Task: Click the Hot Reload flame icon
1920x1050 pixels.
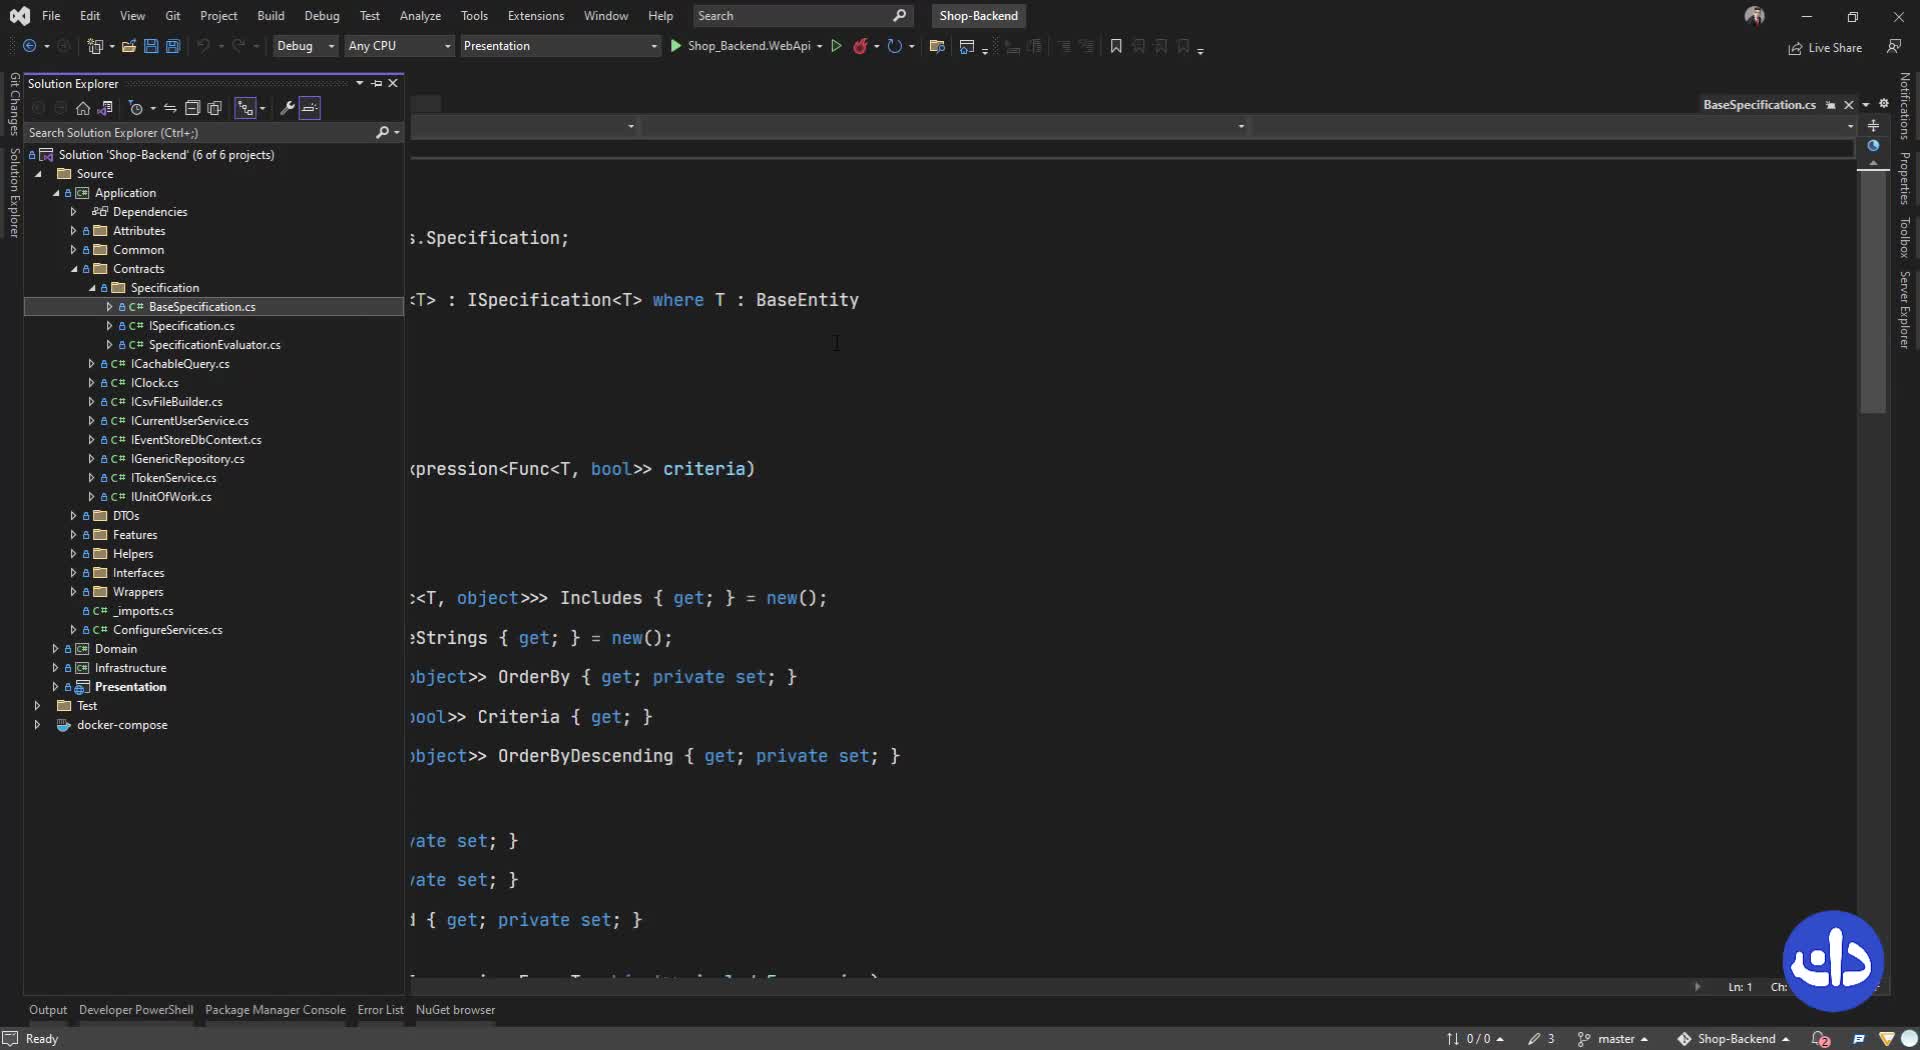Action: [860, 46]
